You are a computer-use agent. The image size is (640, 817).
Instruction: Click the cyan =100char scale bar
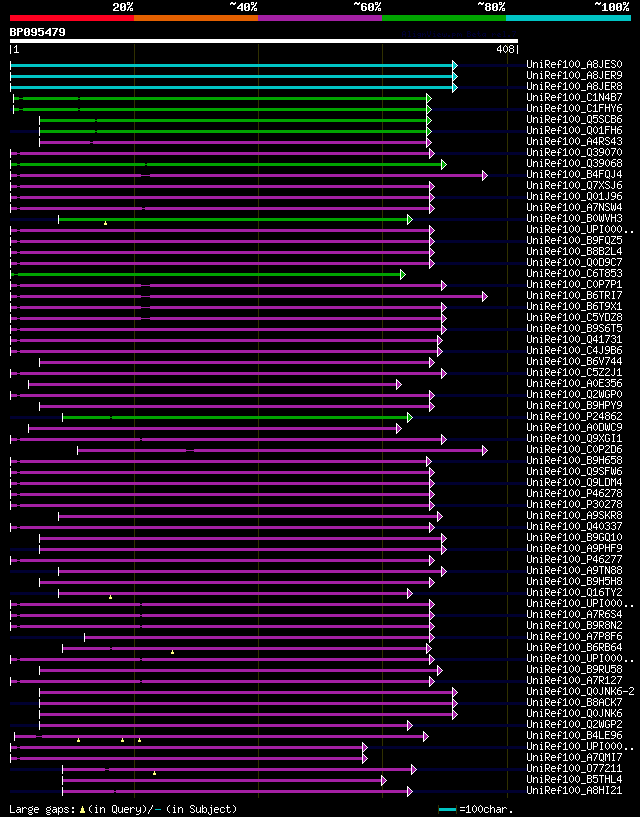click(x=448, y=810)
